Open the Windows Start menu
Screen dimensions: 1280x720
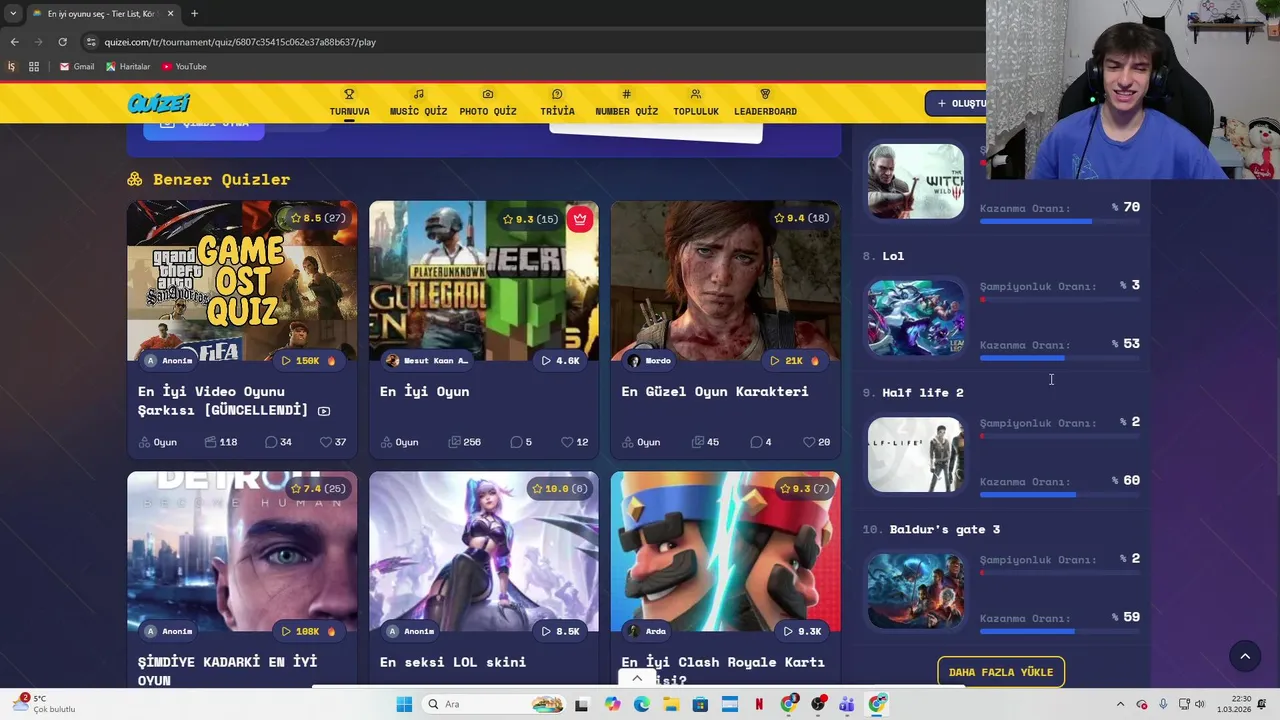404,704
